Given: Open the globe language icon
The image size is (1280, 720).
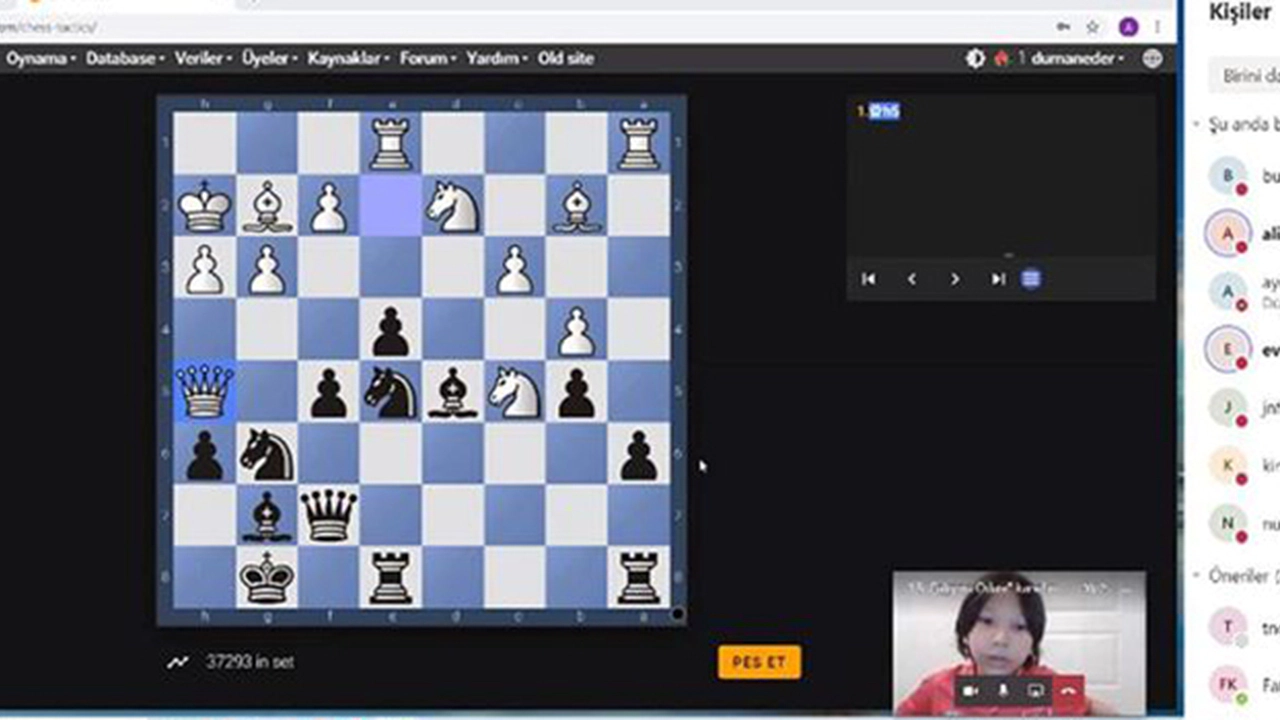Looking at the screenshot, I should click(x=1152, y=58).
